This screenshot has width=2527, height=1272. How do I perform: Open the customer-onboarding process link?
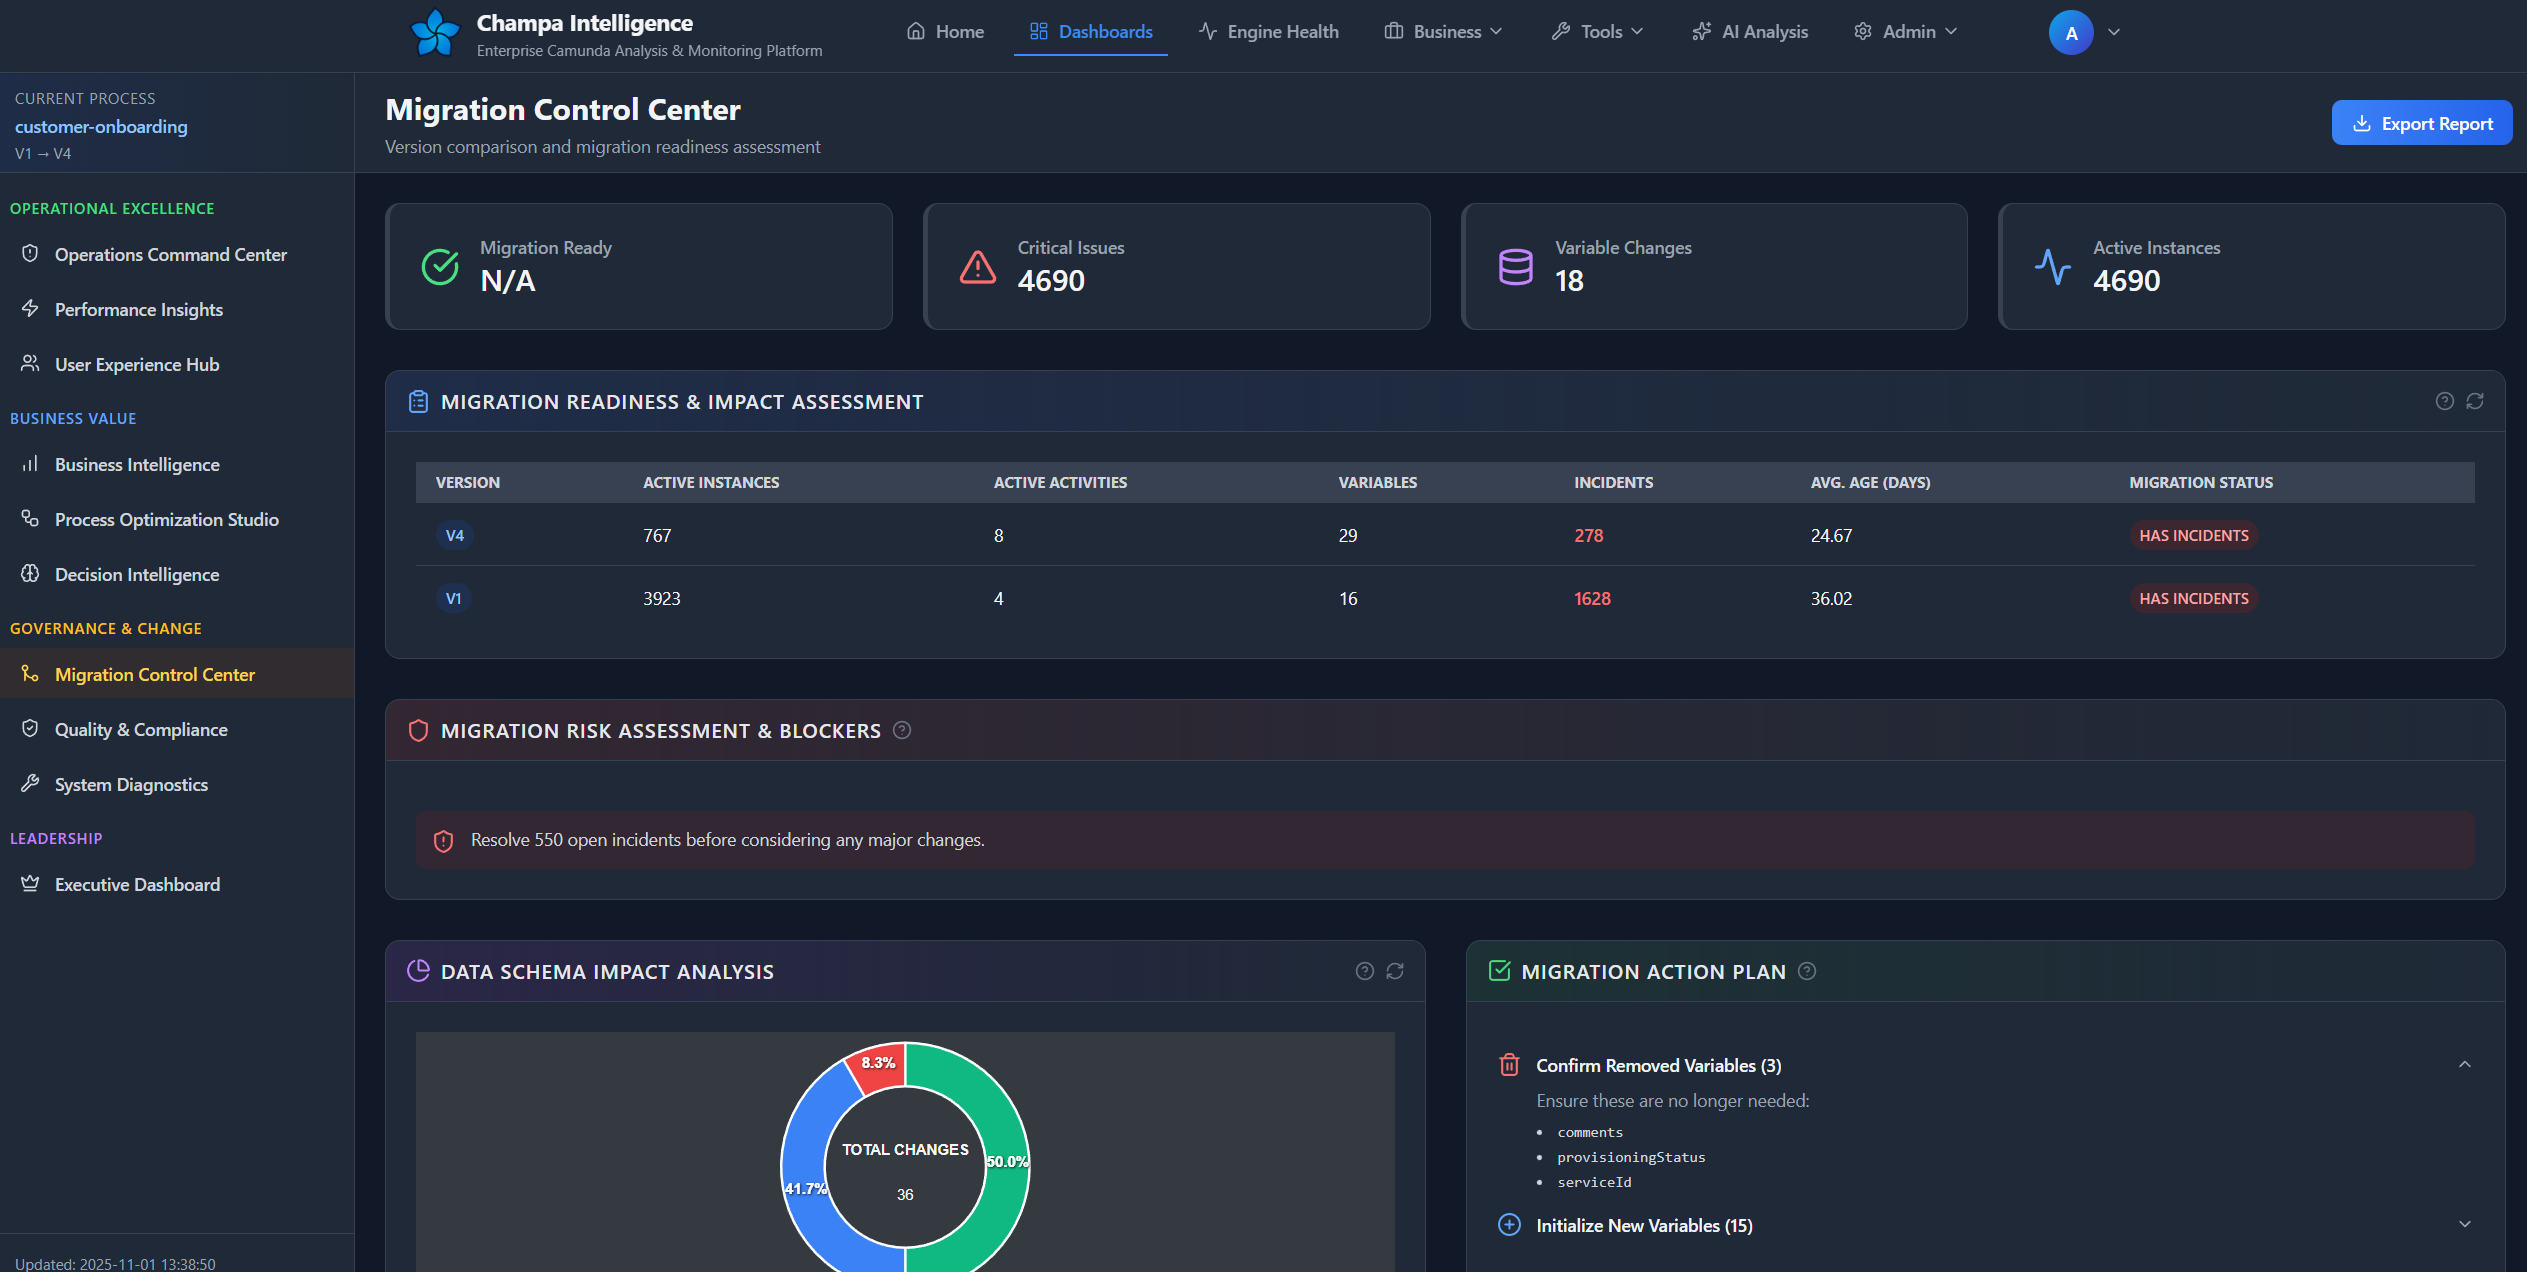[x=101, y=127]
